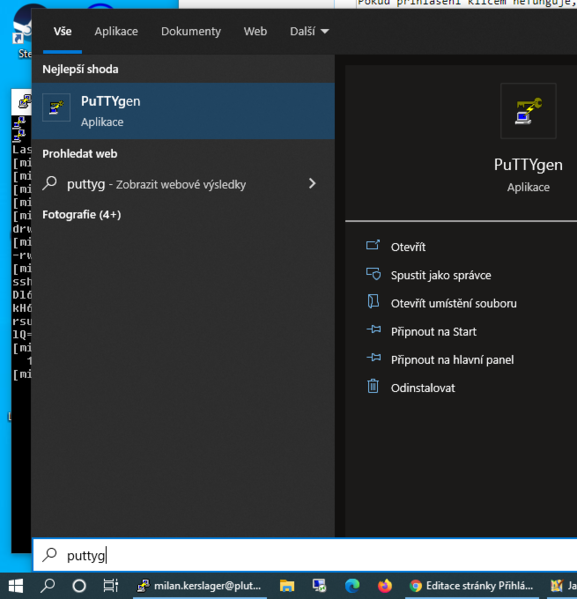Image resolution: width=577 pixels, height=599 pixels.
Task: Click the Prohledat web heading
Action: (x=79, y=154)
